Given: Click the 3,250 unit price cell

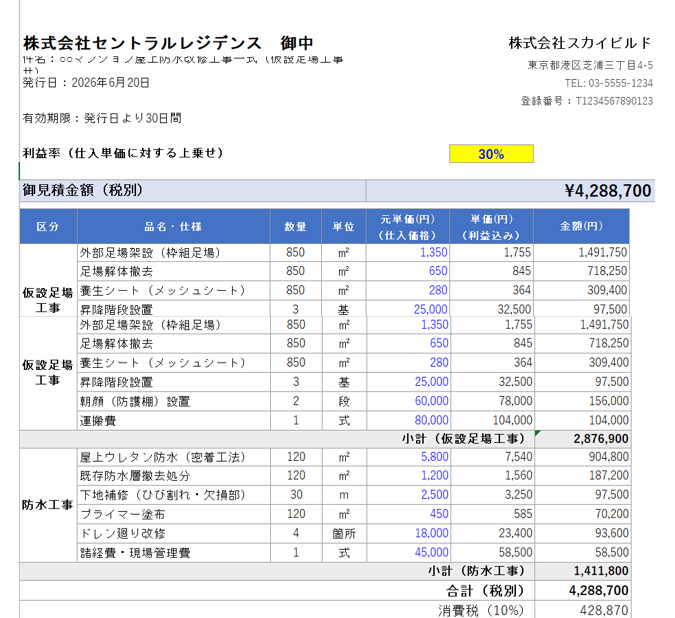Looking at the screenshot, I should (x=492, y=495).
